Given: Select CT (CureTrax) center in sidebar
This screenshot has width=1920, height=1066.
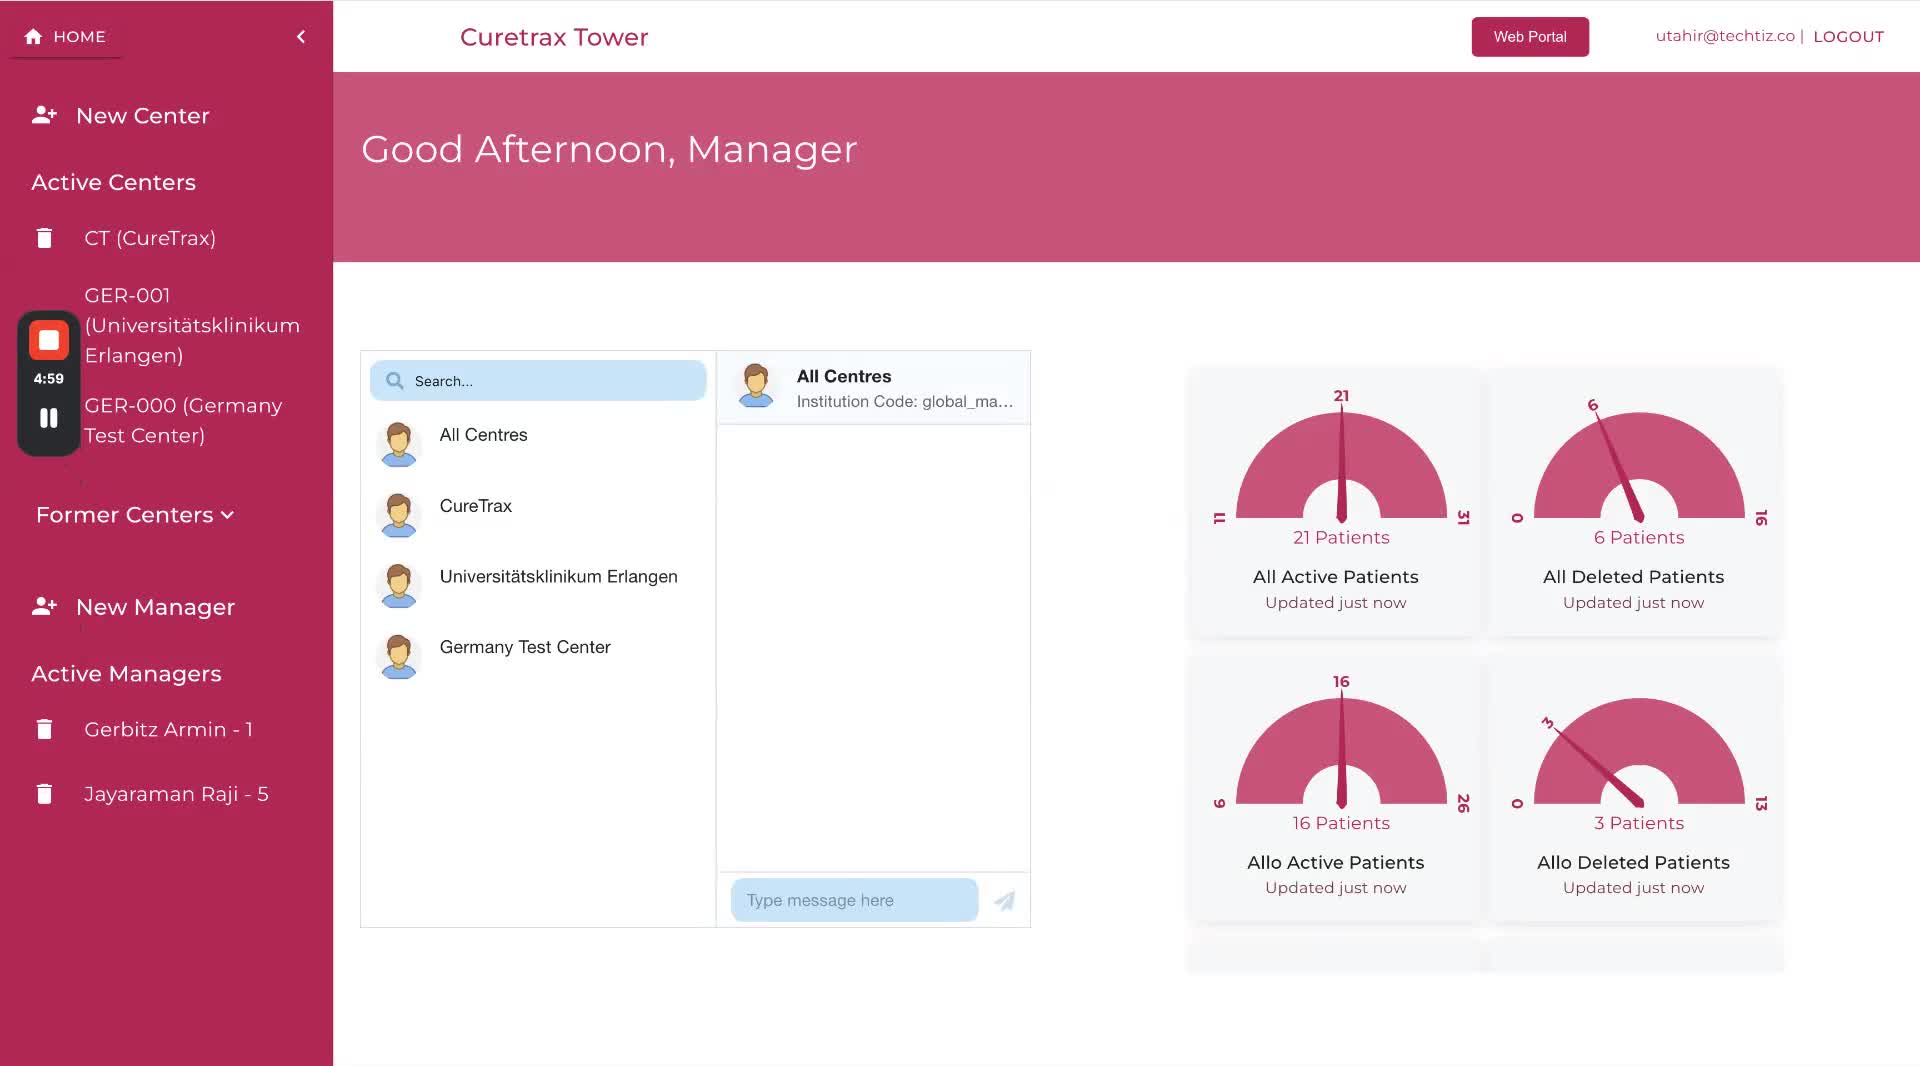Looking at the screenshot, I should 150,238.
